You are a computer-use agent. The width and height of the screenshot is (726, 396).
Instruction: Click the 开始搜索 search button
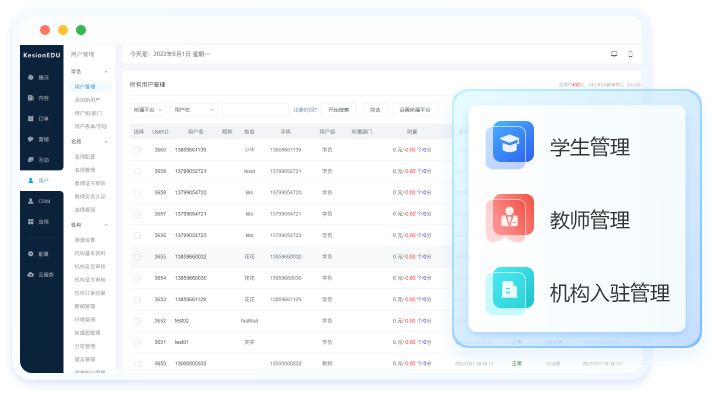pos(338,110)
